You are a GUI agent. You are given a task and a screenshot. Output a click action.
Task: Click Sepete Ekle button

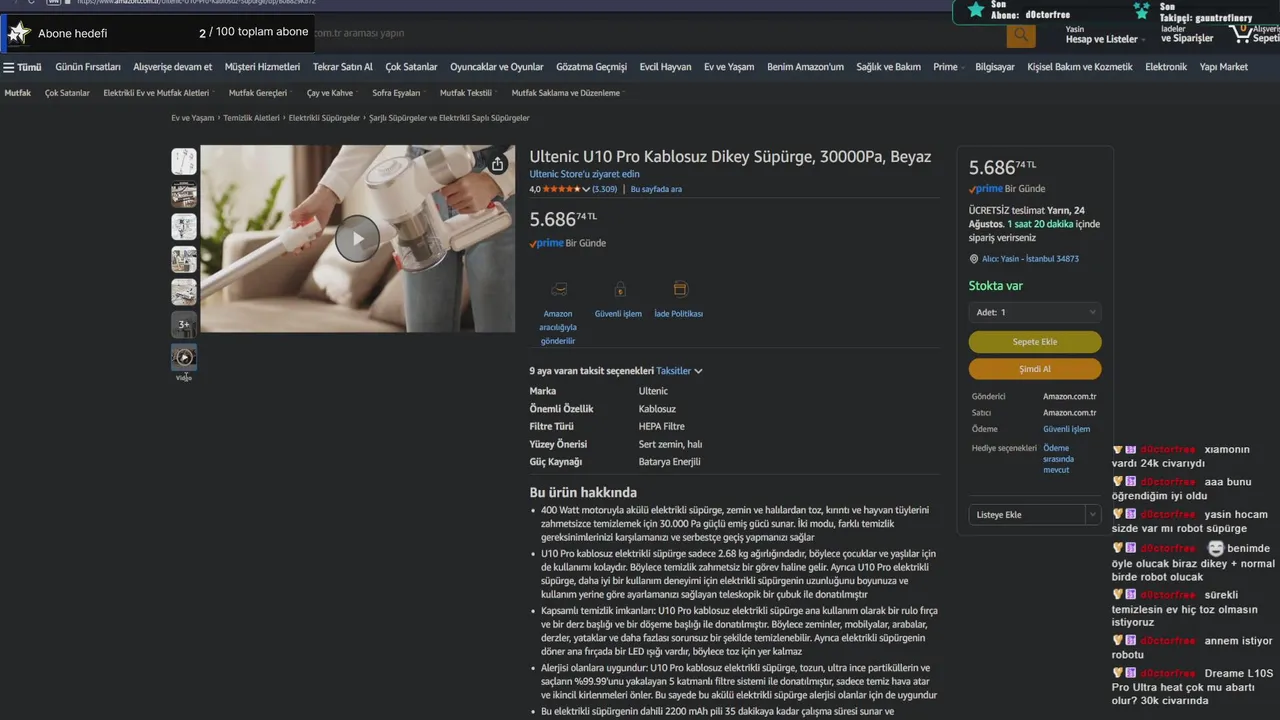point(1035,342)
